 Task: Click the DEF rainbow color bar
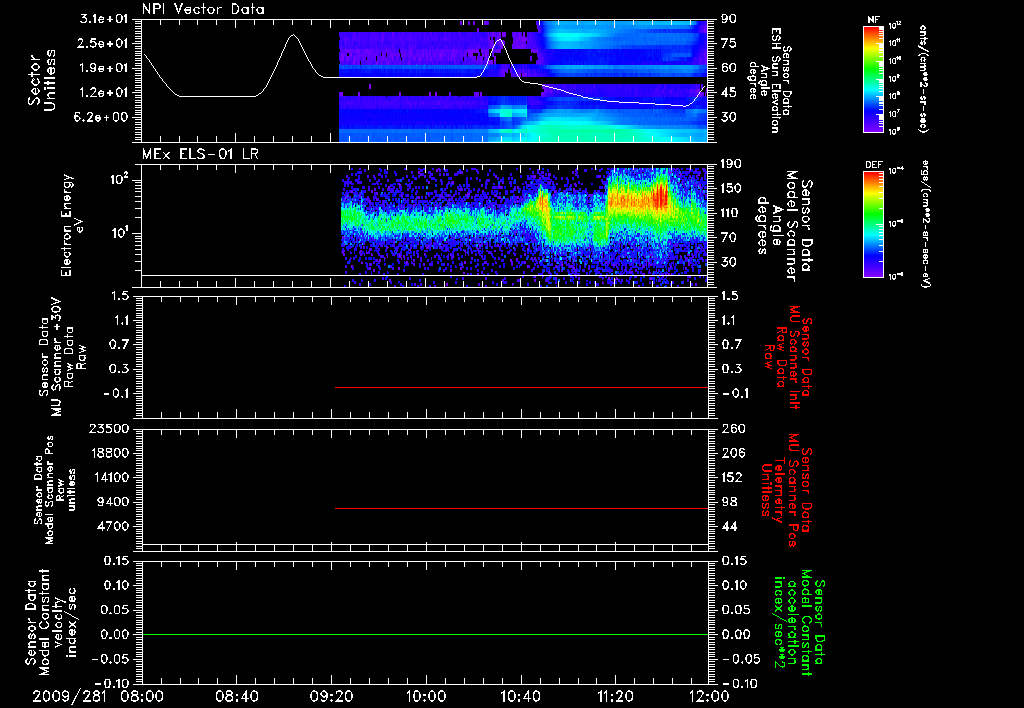(873, 224)
